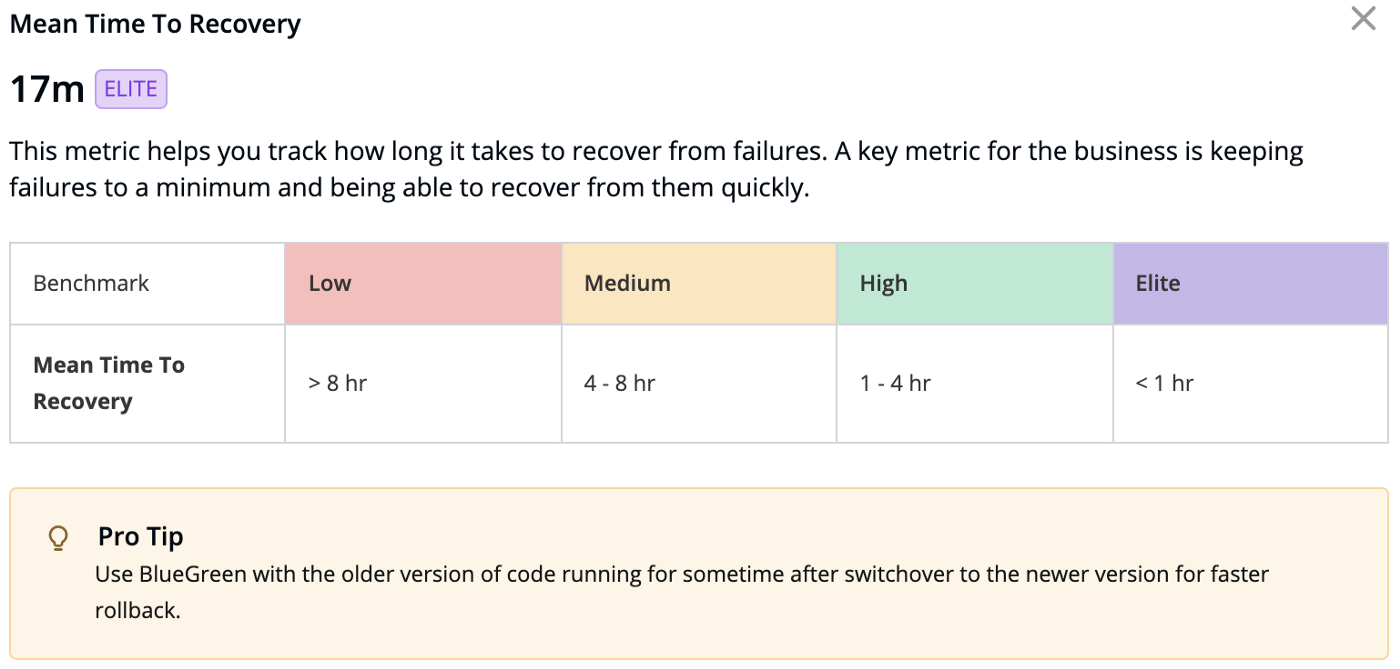The image size is (1400, 669).
Task: Click the '> 8 hr' table cell
Action: pos(338,383)
